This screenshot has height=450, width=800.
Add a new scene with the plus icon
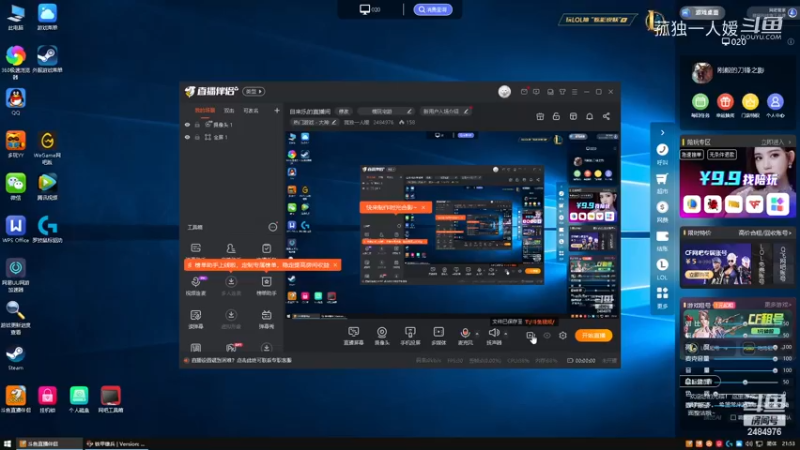coord(277,110)
